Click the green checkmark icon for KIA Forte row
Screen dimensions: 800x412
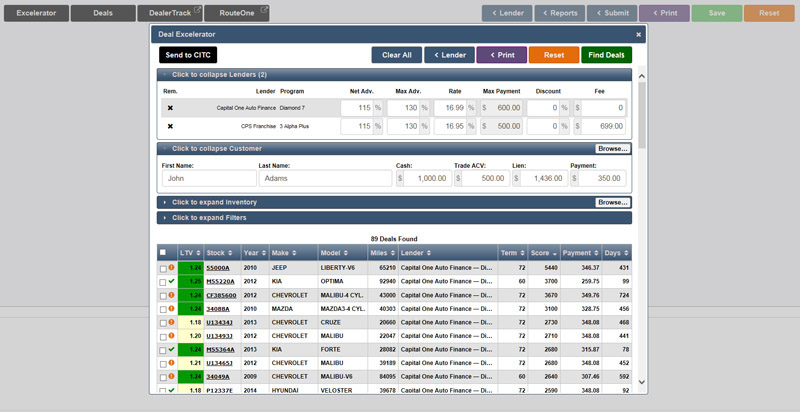click(172, 349)
